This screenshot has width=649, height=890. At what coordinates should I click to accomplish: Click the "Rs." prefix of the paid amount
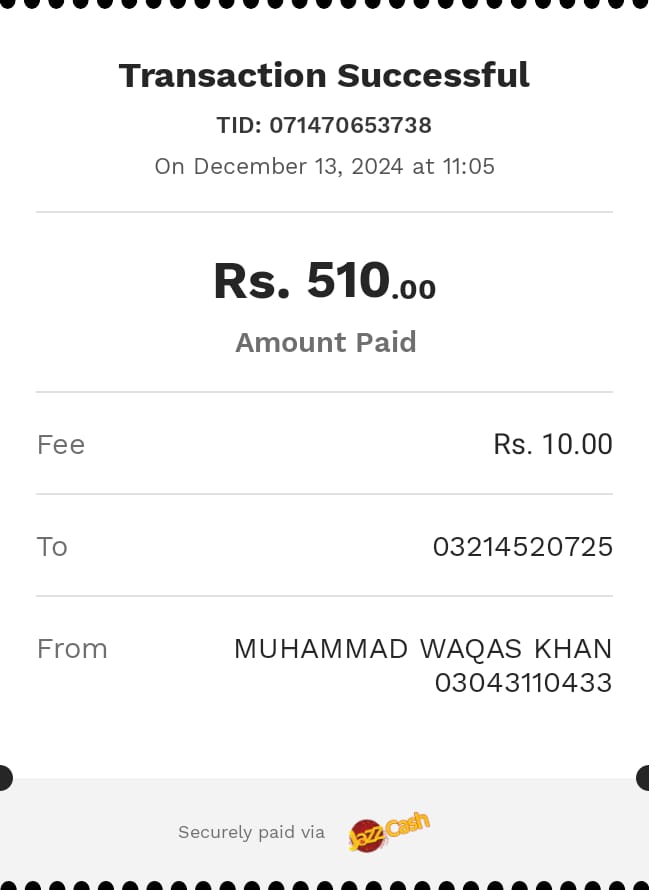pos(251,281)
